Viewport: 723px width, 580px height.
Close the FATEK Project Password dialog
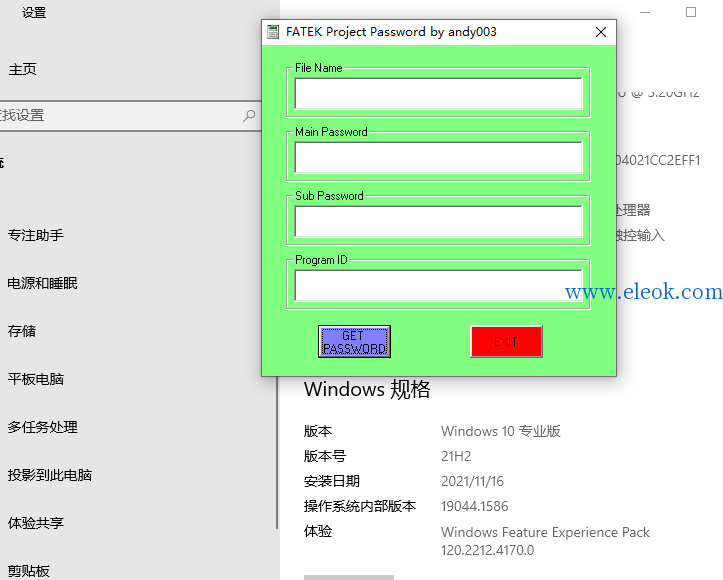(601, 32)
